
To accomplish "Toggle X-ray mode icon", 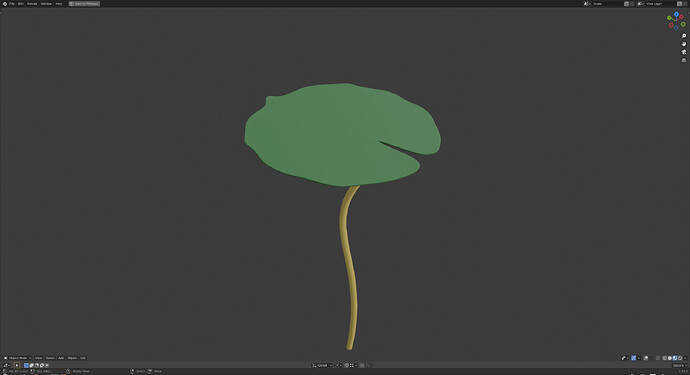I will (658, 358).
